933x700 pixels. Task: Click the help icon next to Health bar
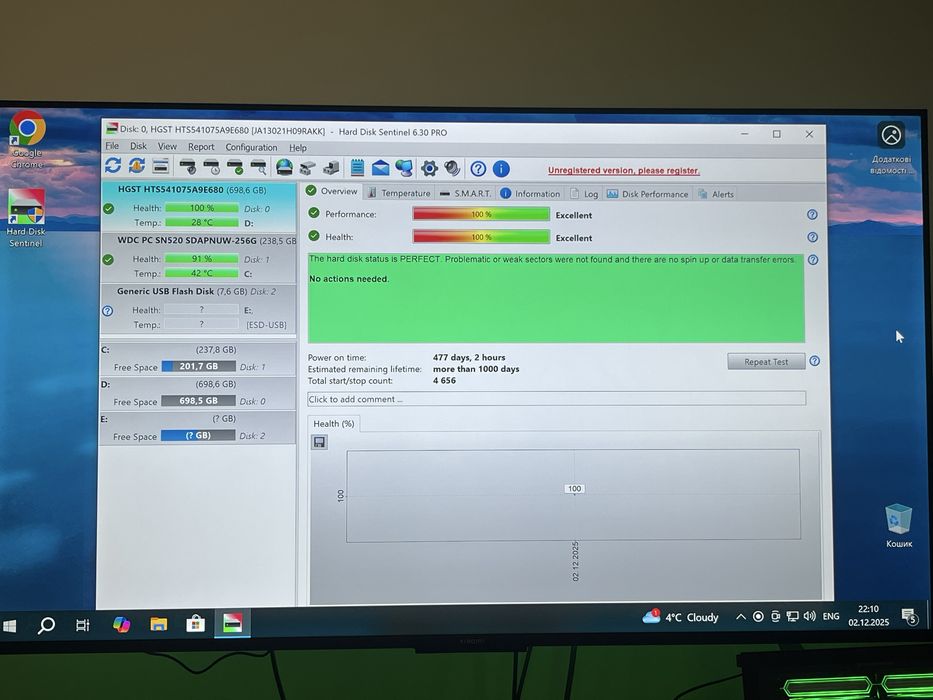click(x=812, y=237)
